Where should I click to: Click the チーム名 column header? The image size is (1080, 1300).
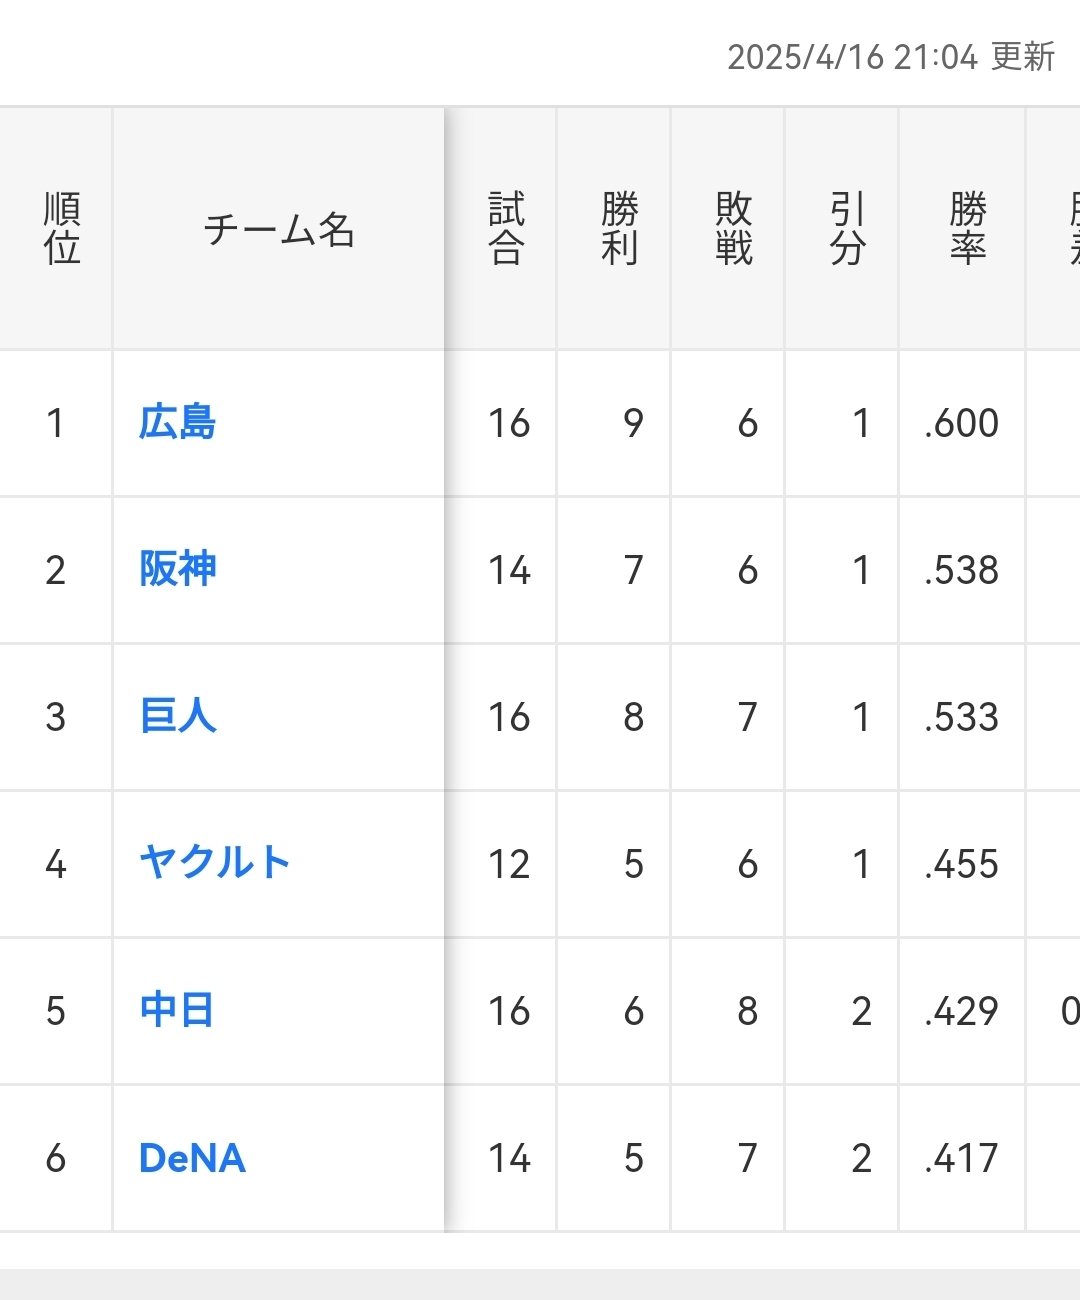coord(279,230)
